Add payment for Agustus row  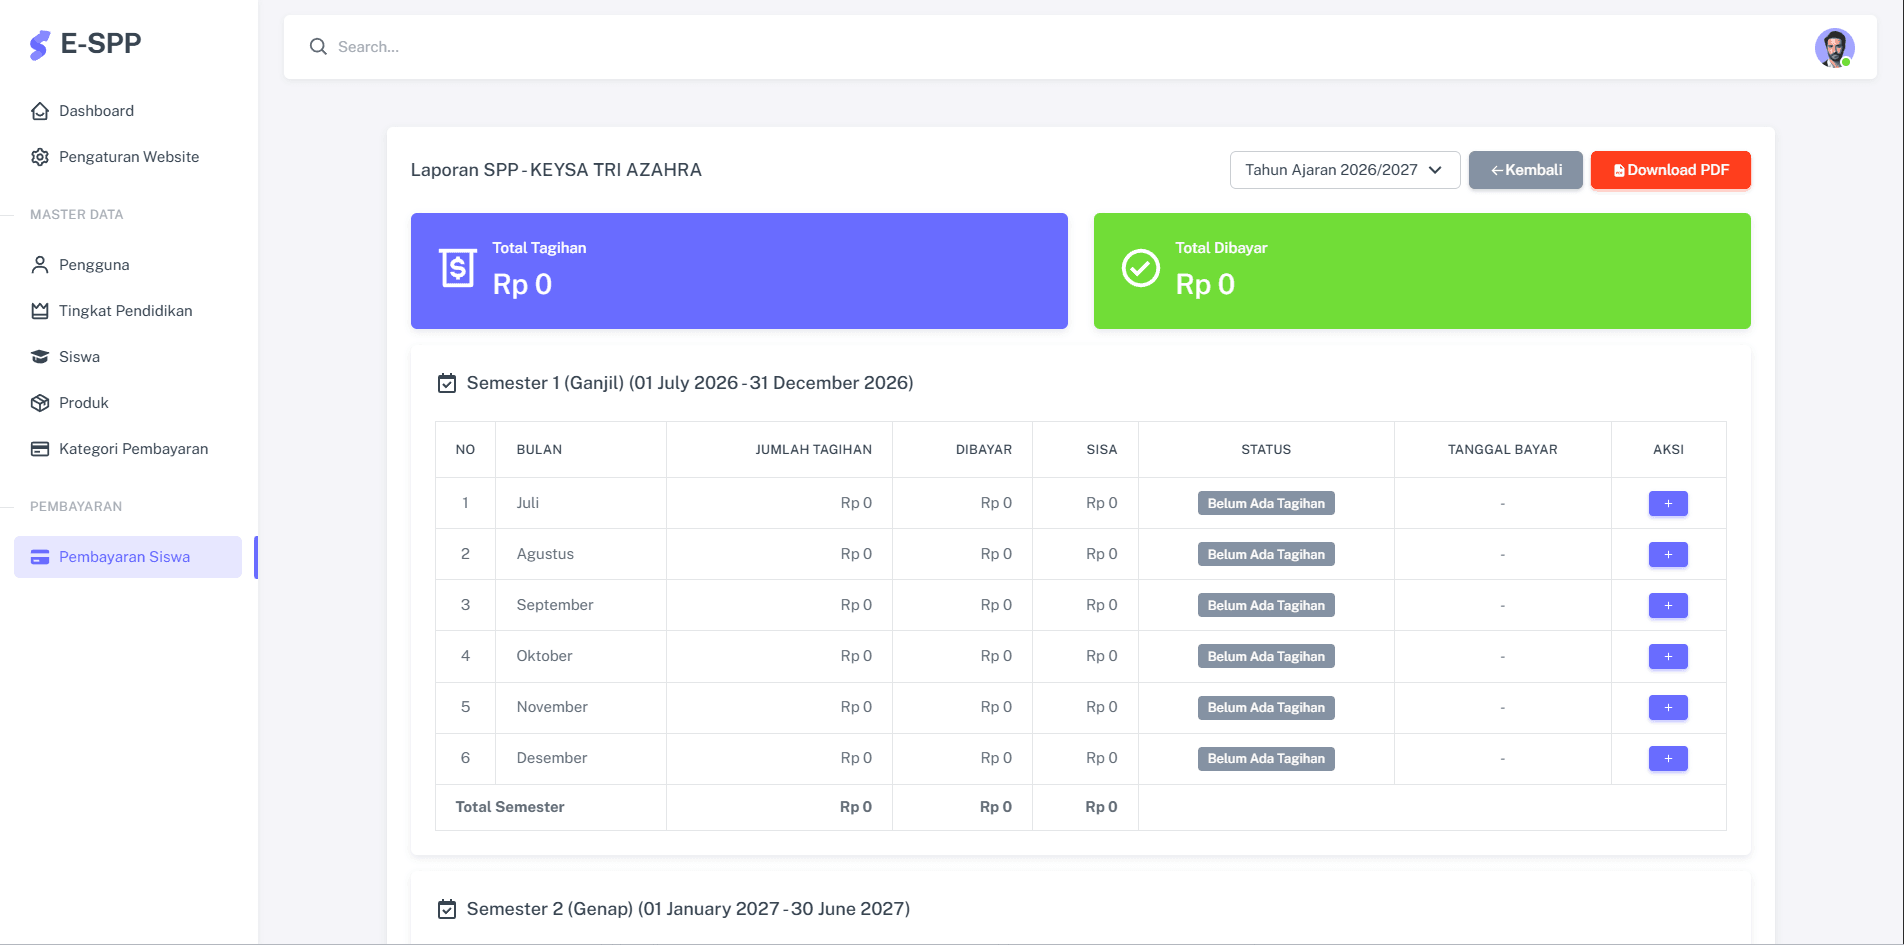[x=1668, y=554]
